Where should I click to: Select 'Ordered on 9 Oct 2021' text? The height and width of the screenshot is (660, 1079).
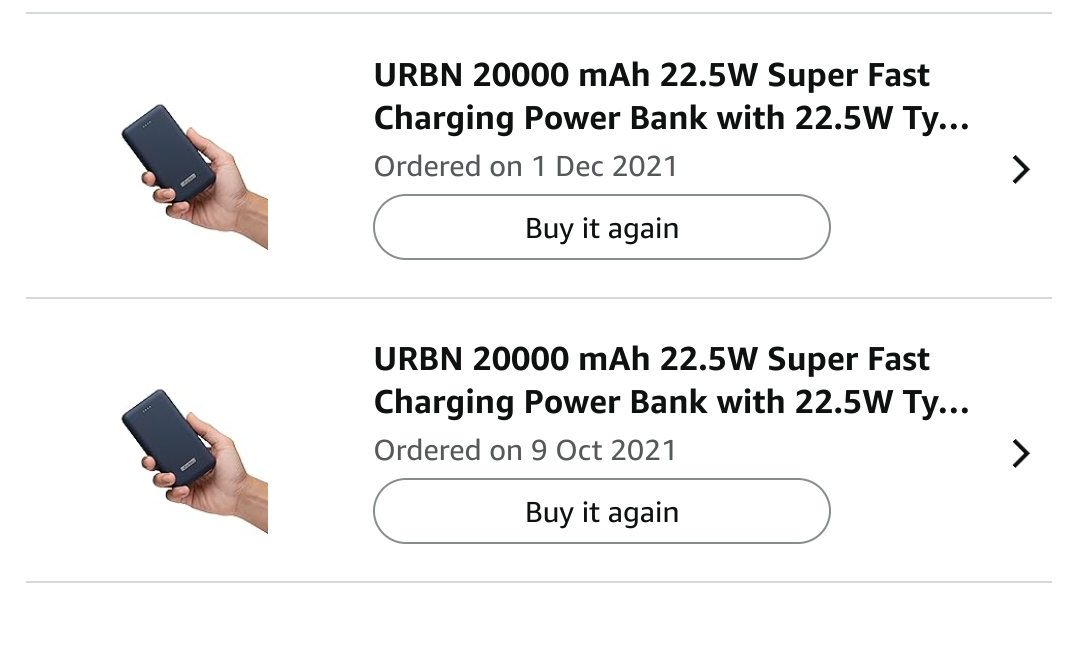pos(526,451)
